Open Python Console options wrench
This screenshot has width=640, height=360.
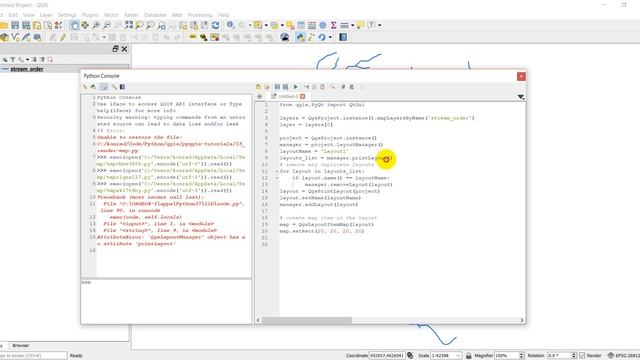[x=114, y=87]
